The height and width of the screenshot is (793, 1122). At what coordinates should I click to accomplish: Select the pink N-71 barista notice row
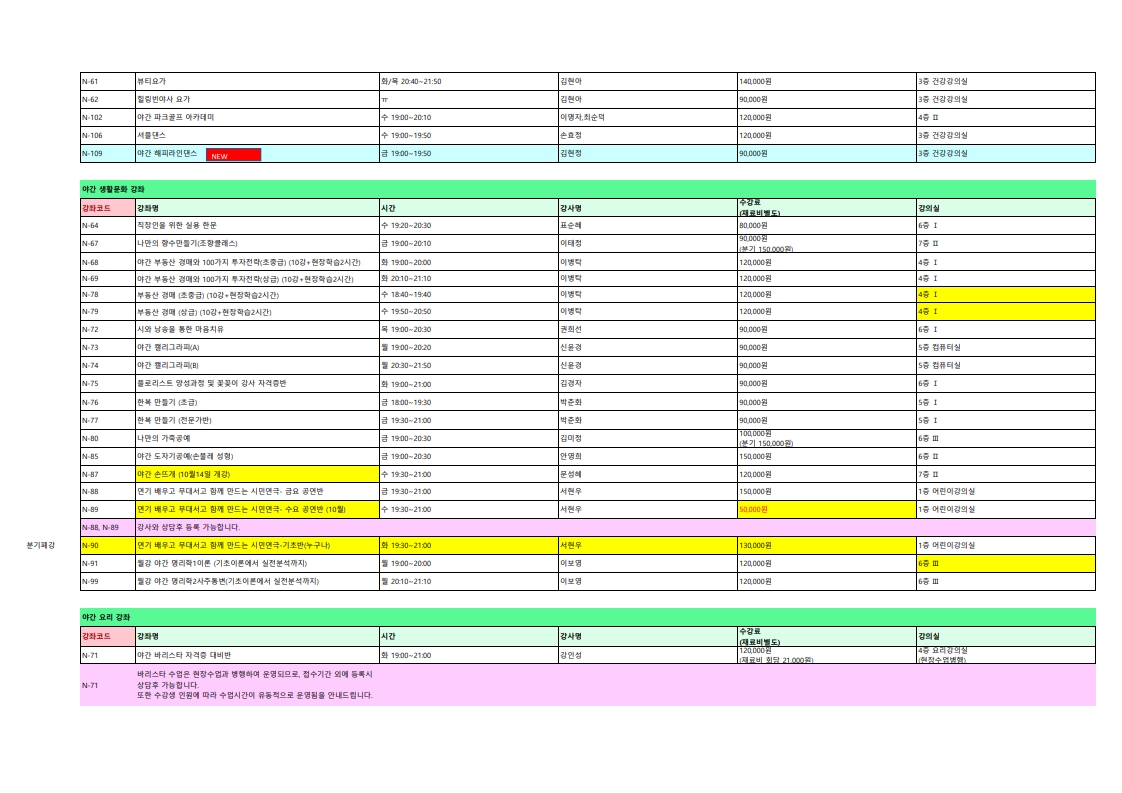tap(587, 685)
